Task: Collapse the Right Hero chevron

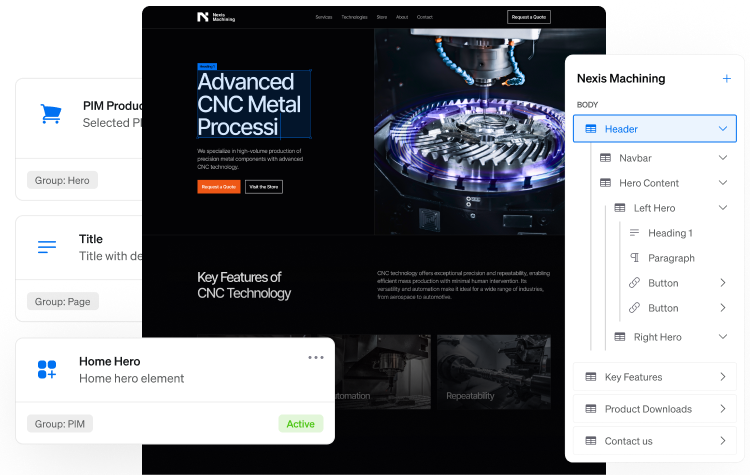Action: point(723,336)
